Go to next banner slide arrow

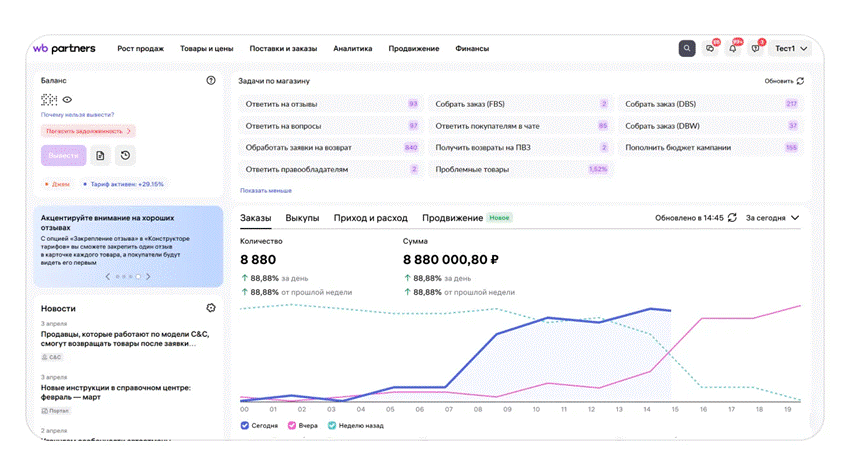point(148,277)
